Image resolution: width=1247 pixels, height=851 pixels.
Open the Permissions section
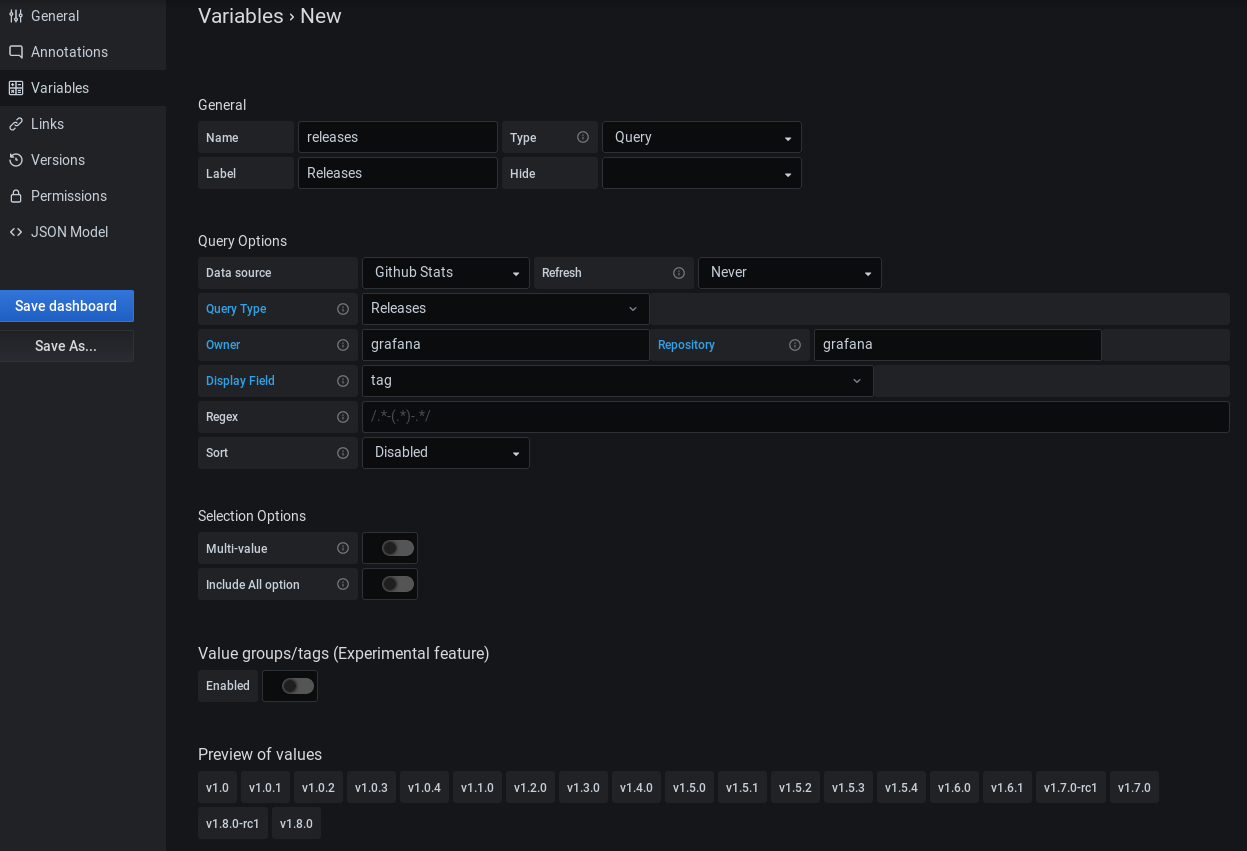tap(16, 195)
